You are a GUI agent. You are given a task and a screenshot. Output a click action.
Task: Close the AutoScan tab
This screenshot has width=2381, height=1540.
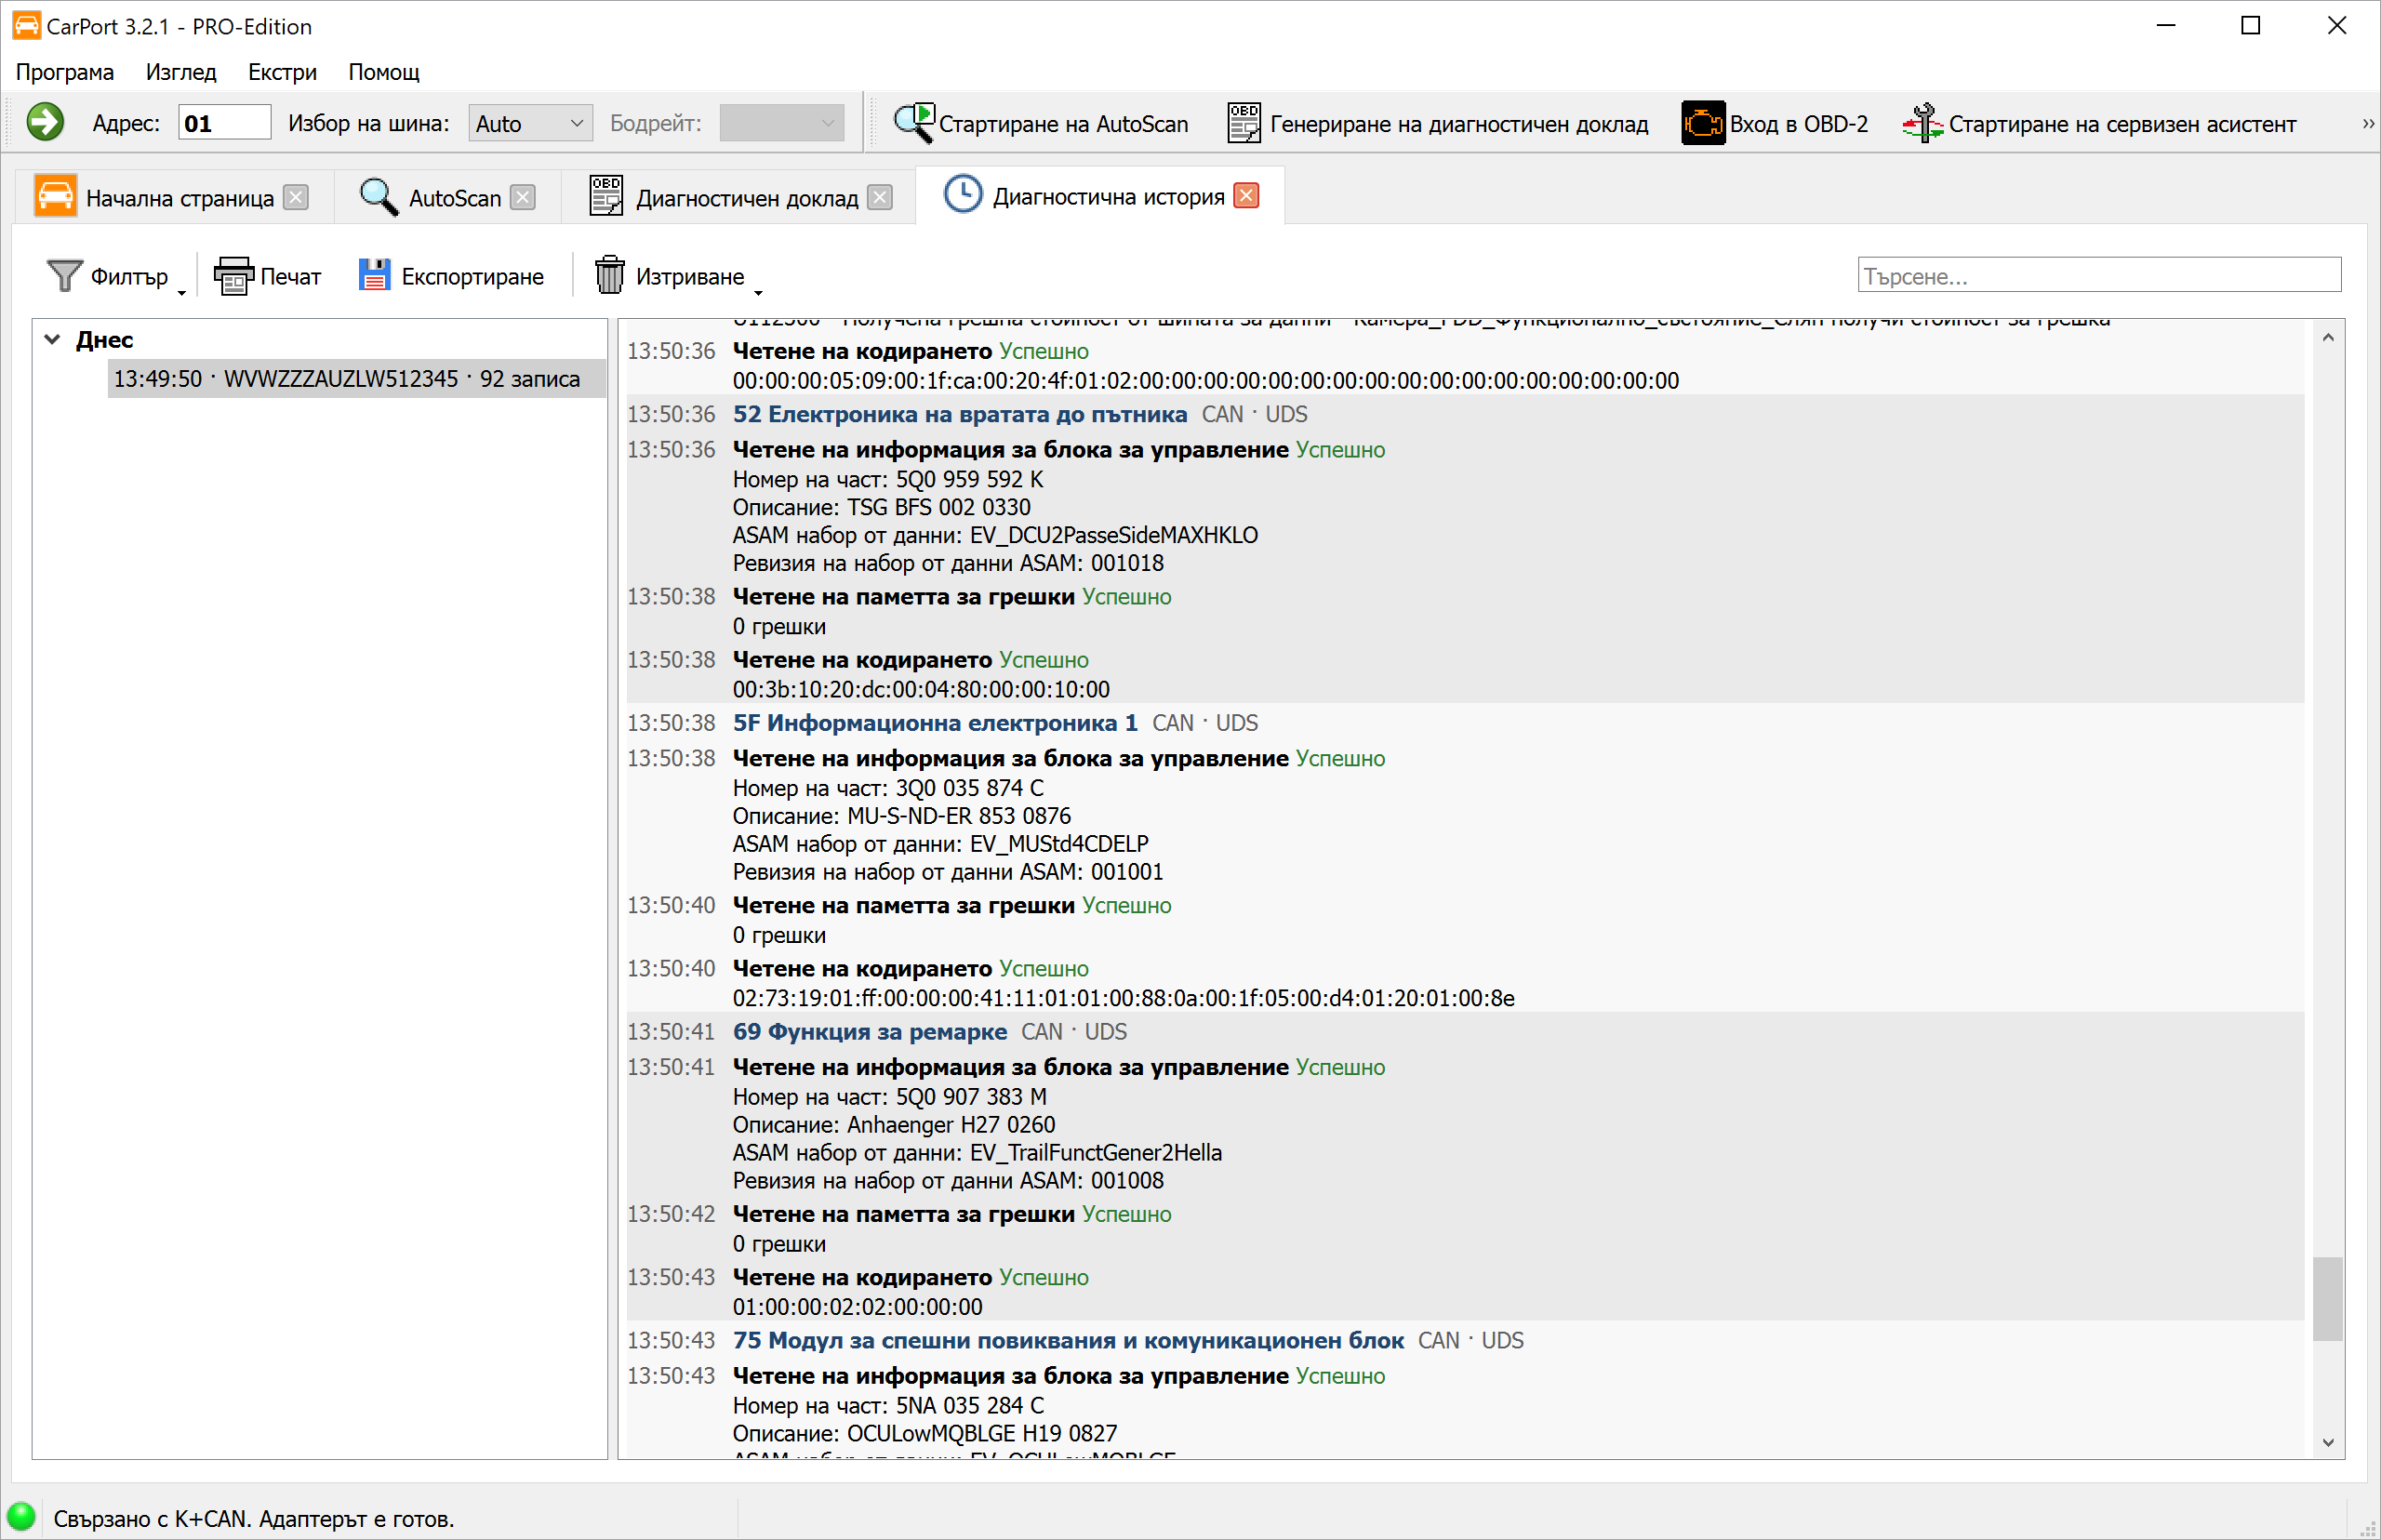523,197
